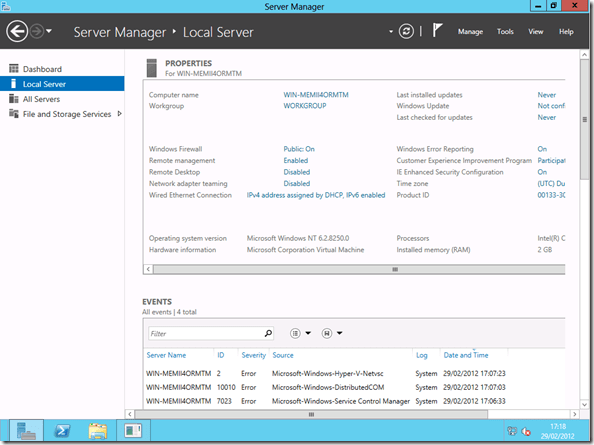Click the search magnifier in Events filter
This screenshot has height=445, width=594.
tap(268, 333)
